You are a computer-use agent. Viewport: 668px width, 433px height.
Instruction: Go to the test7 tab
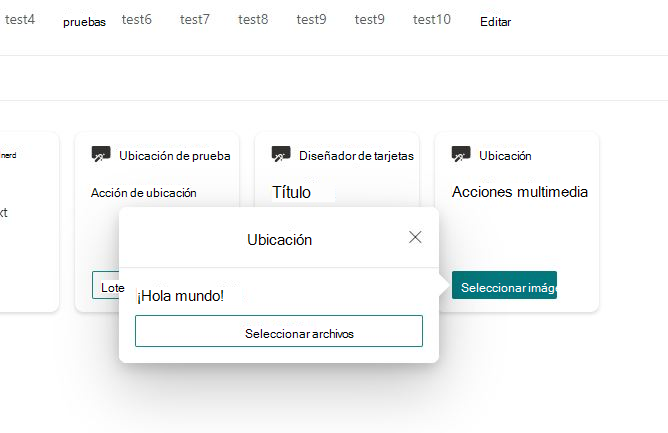[195, 20]
